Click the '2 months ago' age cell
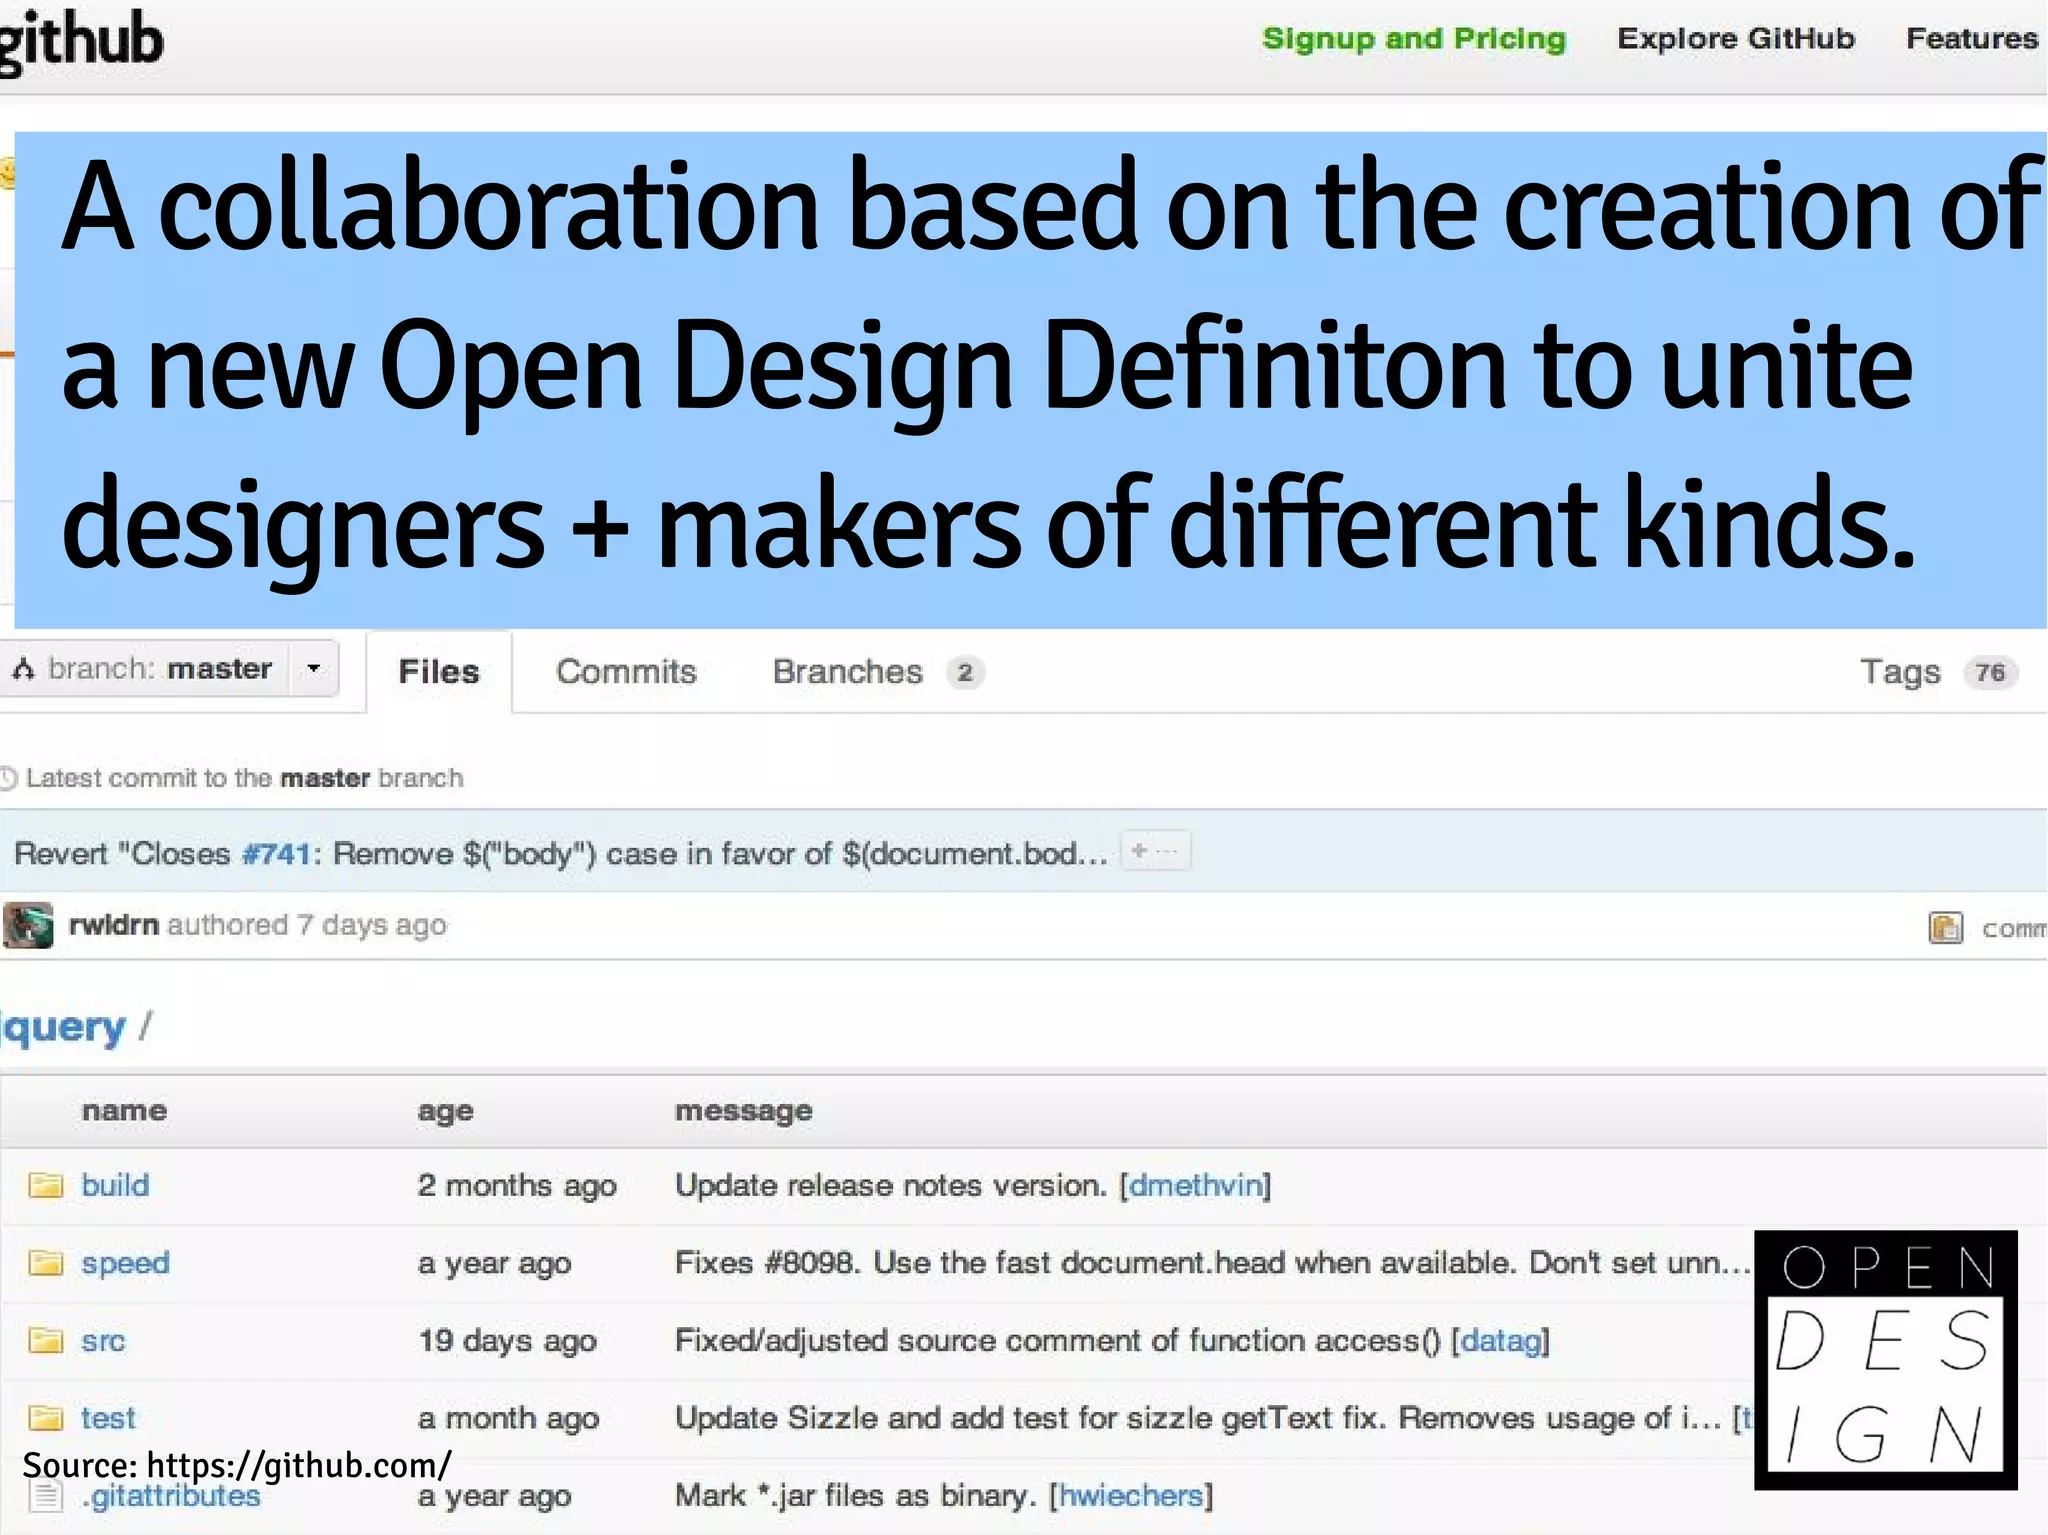Image resolution: width=2048 pixels, height=1535 pixels. coord(517,1186)
